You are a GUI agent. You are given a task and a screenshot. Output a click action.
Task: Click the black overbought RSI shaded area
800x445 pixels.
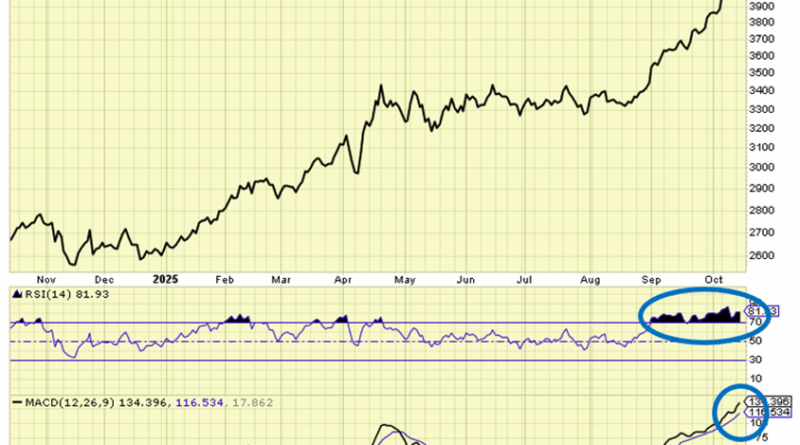[x=700, y=317]
